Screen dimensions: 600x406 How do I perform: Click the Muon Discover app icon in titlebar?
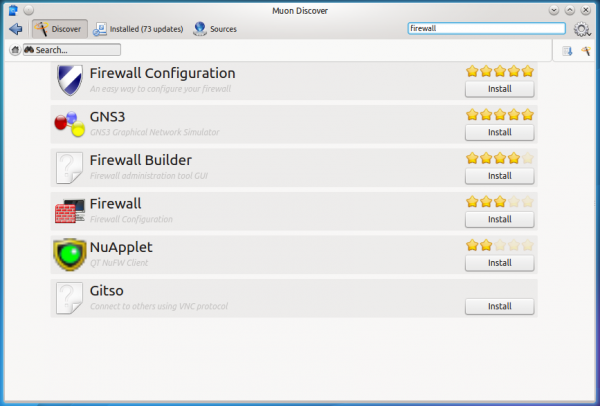13,10
